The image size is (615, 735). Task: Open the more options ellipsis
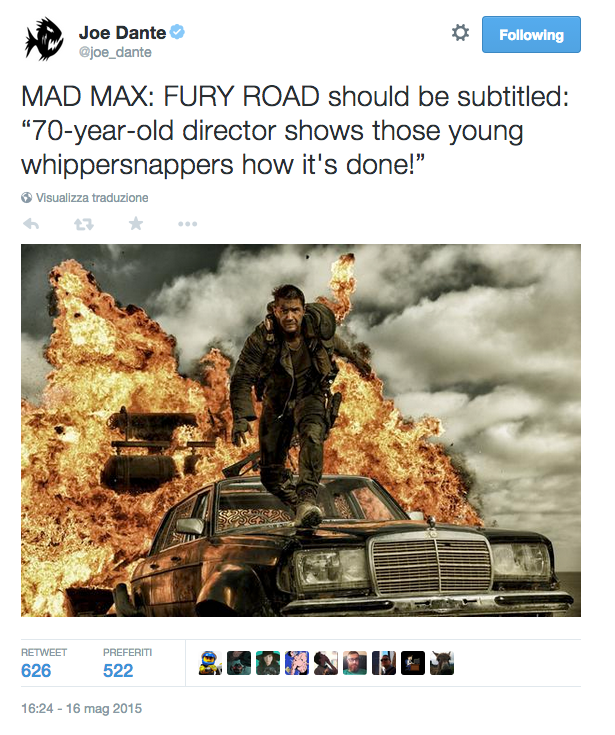point(188,225)
